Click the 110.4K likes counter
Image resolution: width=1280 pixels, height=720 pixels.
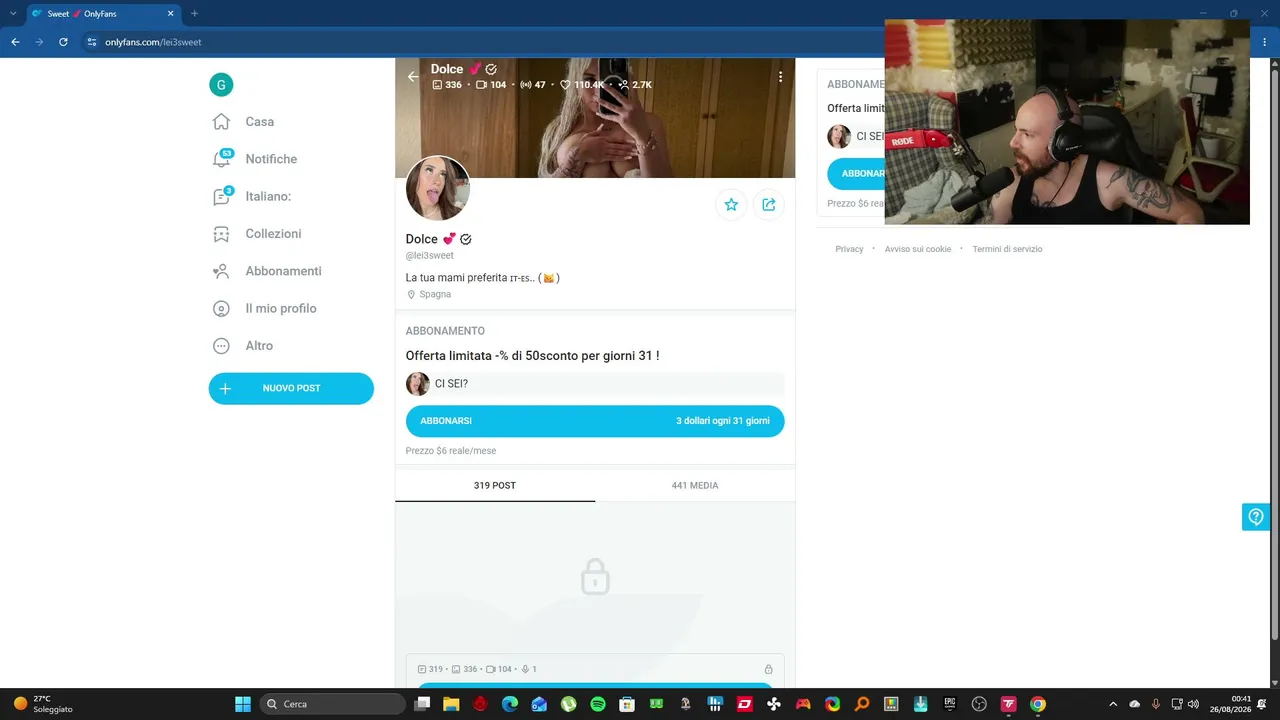click(582, 85)
